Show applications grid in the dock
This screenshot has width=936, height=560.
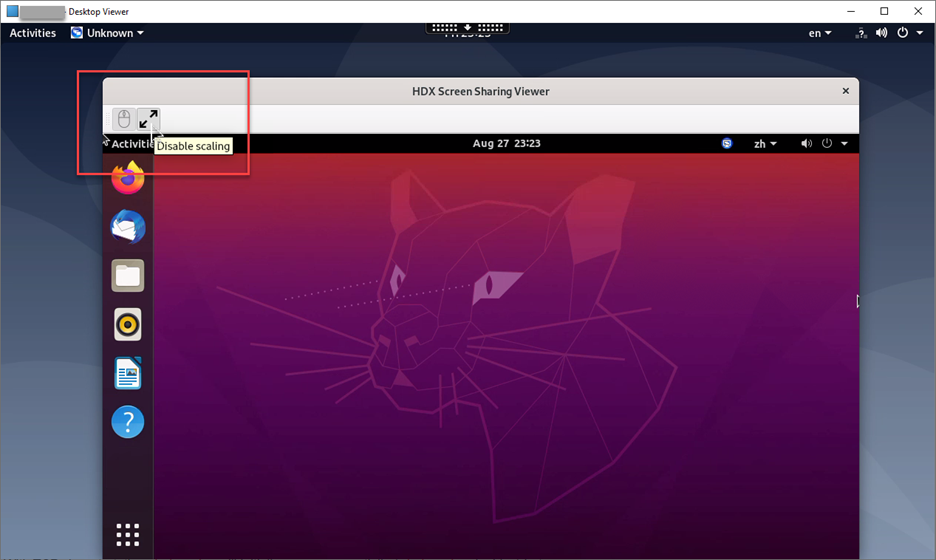pyautogui.click(x=128, y=535)
